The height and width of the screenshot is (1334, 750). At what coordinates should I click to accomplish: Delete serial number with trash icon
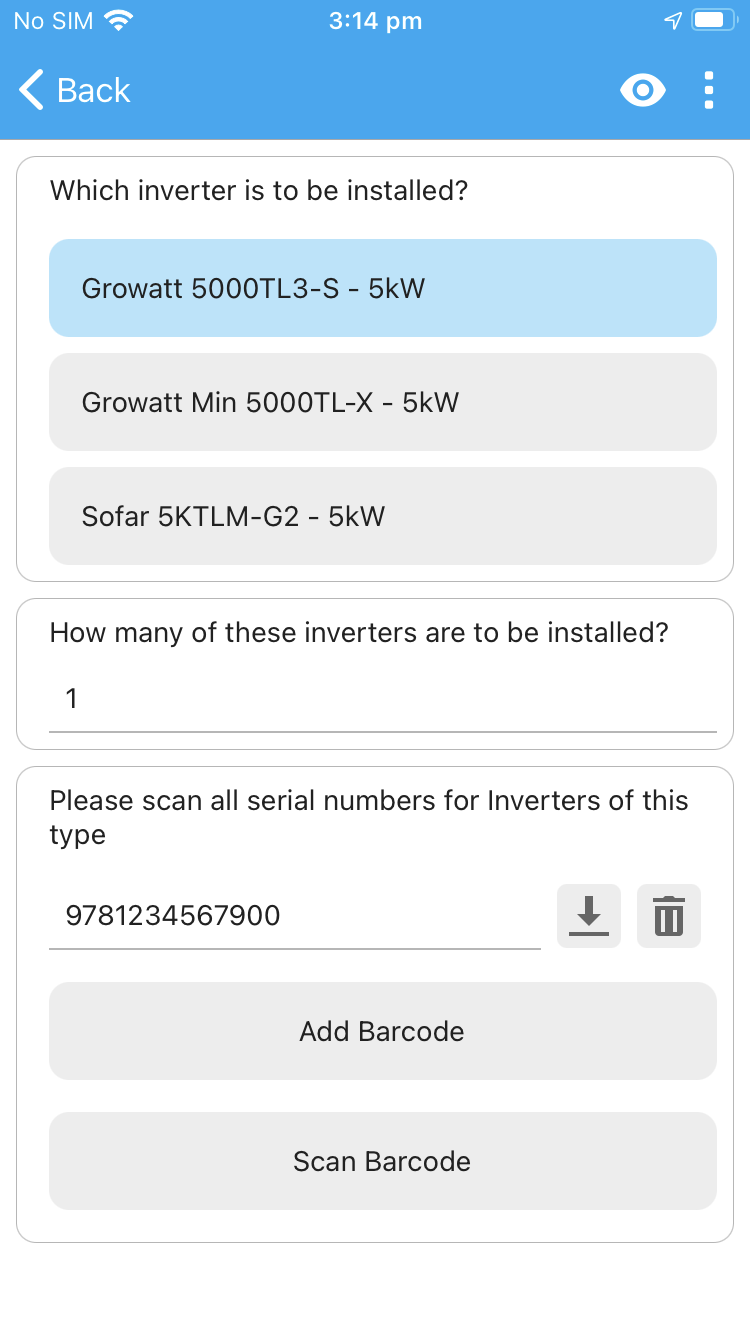coord(669,916)
